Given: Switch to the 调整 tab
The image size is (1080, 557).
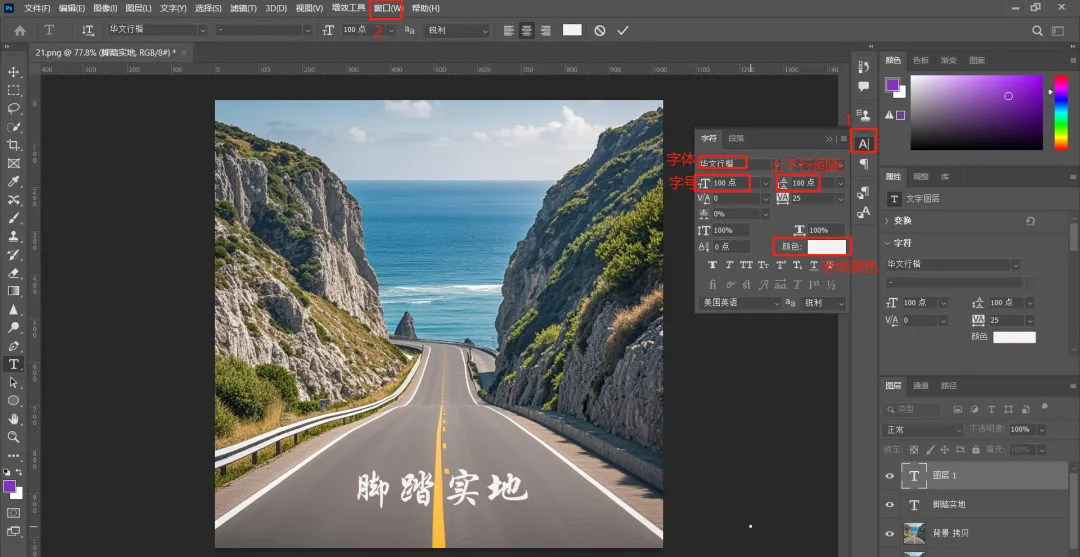Looking at the screenshot, I should pos(921,177).
